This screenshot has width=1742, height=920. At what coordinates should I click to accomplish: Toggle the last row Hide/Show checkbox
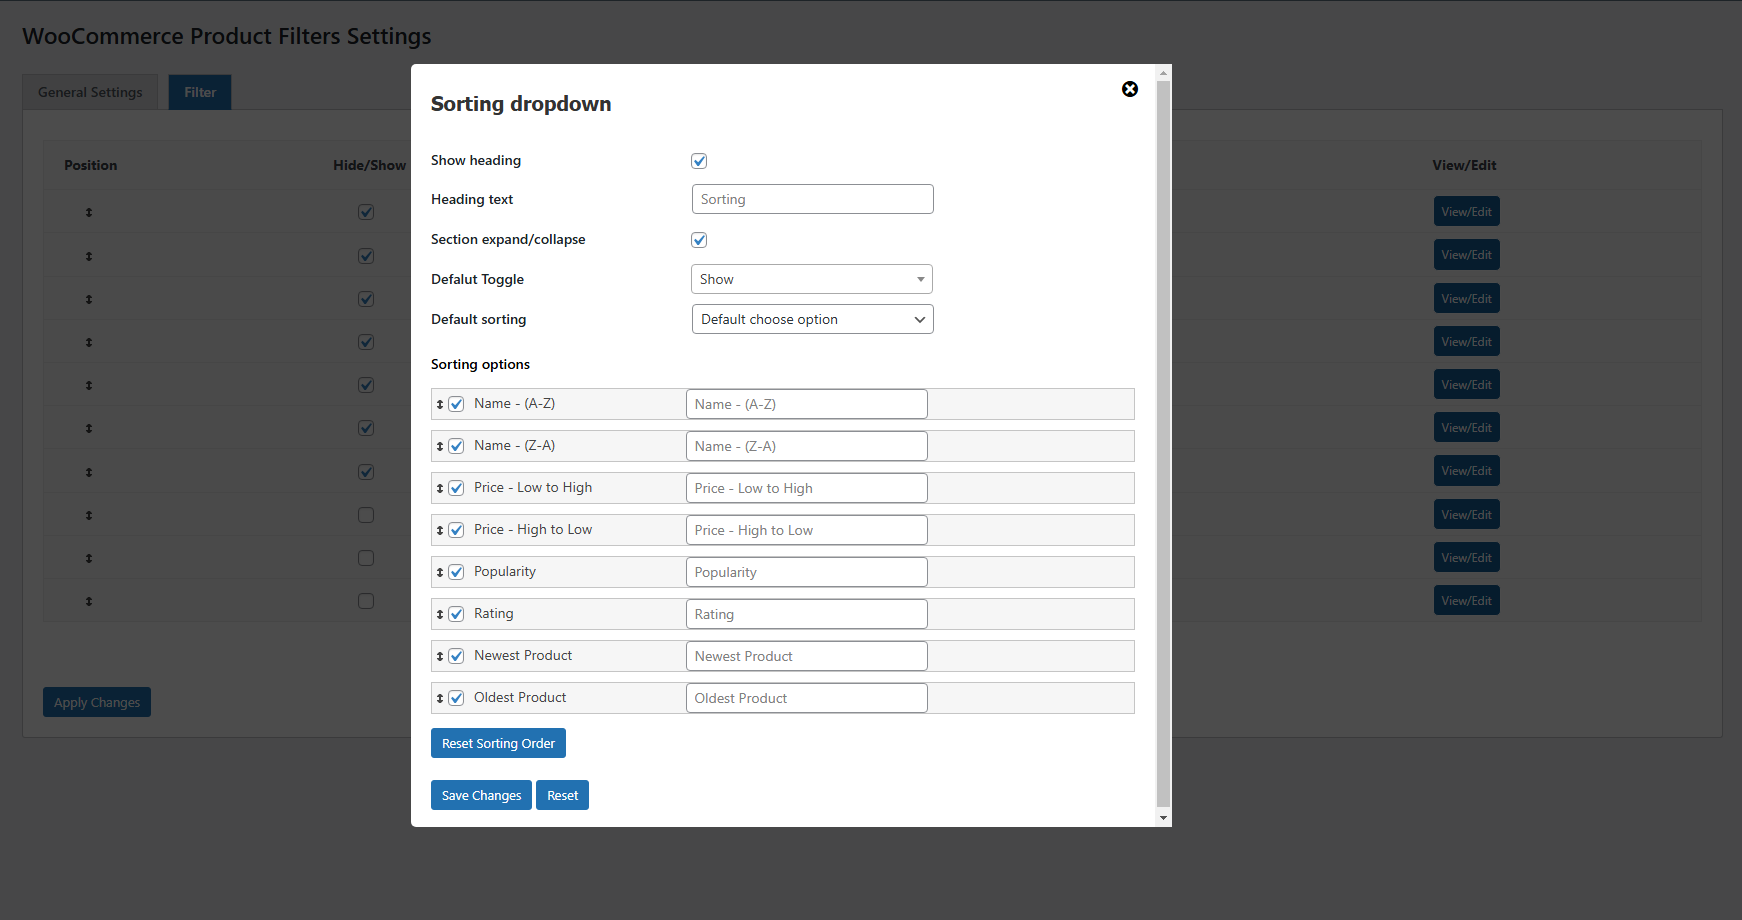point(366,601)
